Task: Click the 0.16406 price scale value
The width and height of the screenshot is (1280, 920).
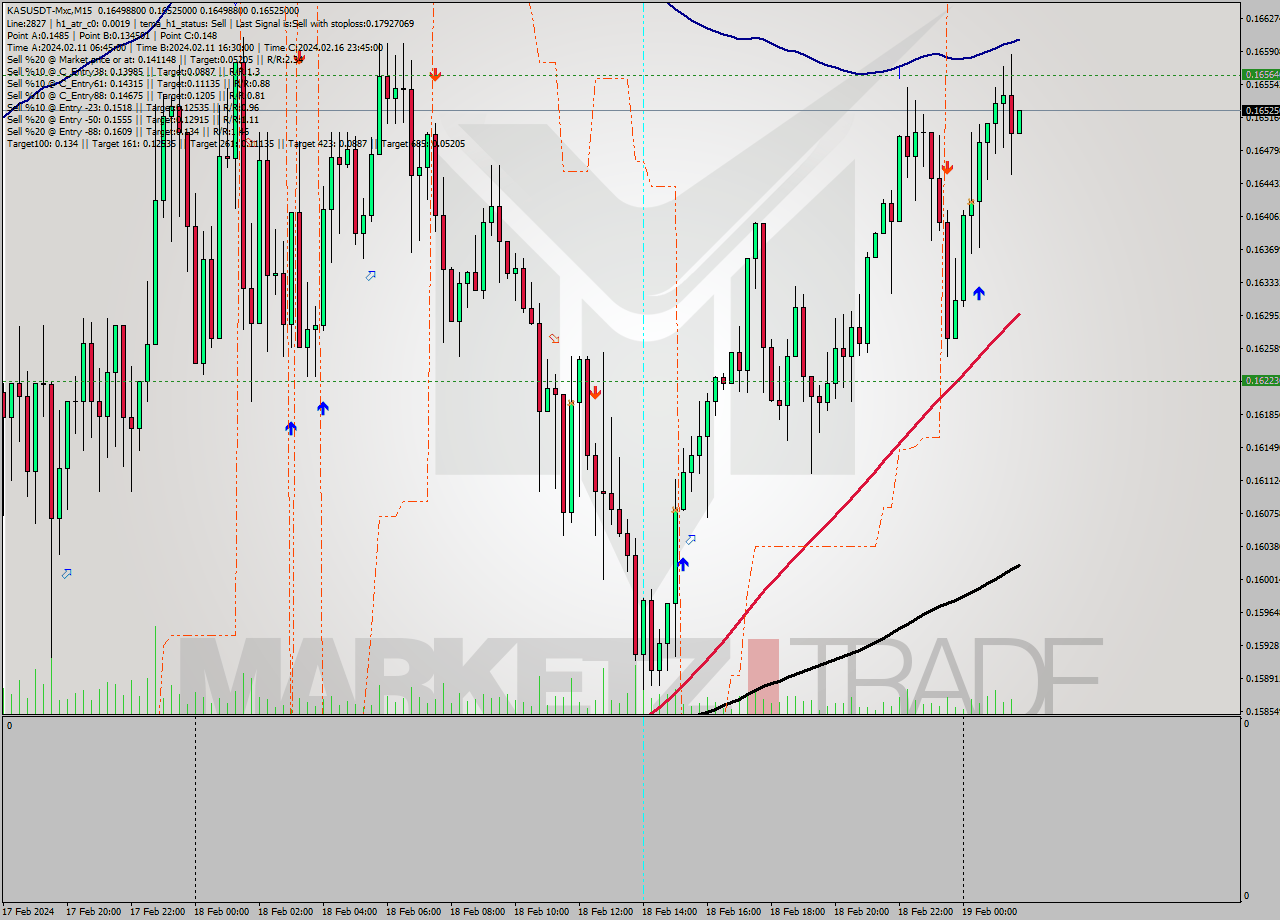Action: (x=1262, y=216)
